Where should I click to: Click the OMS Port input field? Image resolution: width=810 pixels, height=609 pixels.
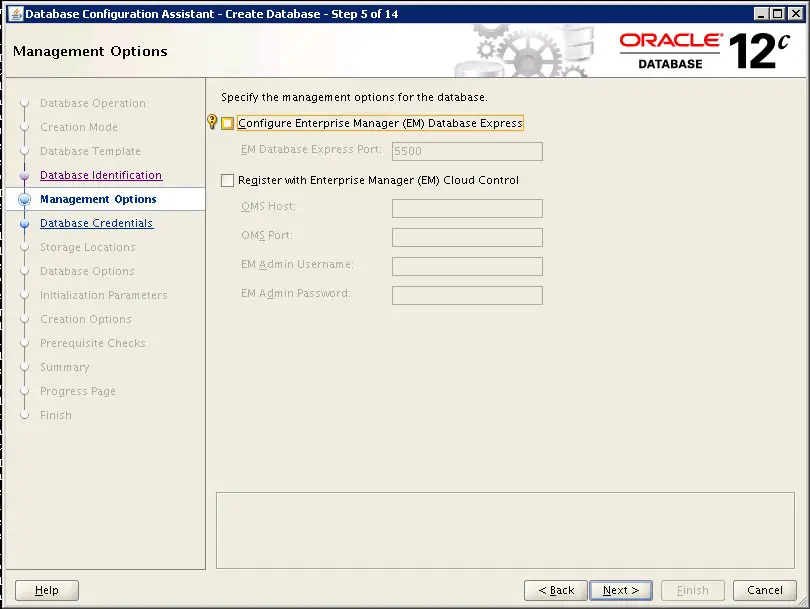(467, 237)
